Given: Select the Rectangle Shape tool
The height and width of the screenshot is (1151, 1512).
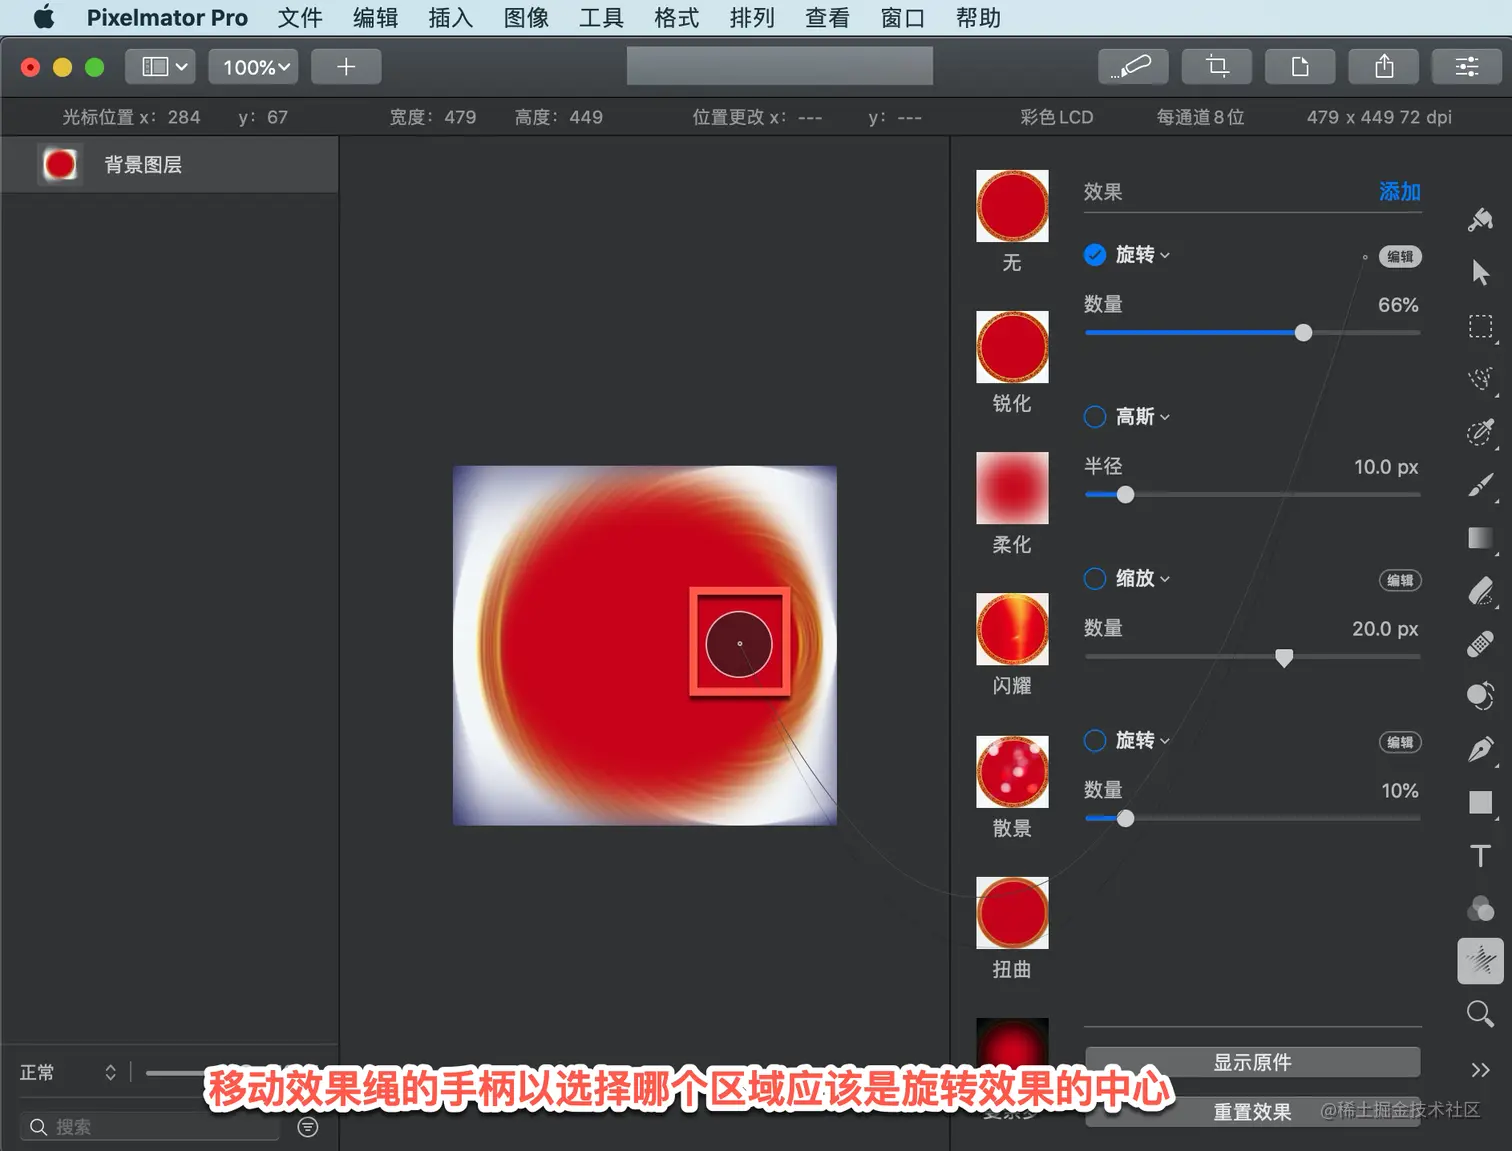Looking at the screenshot, I should (1481, 802).
